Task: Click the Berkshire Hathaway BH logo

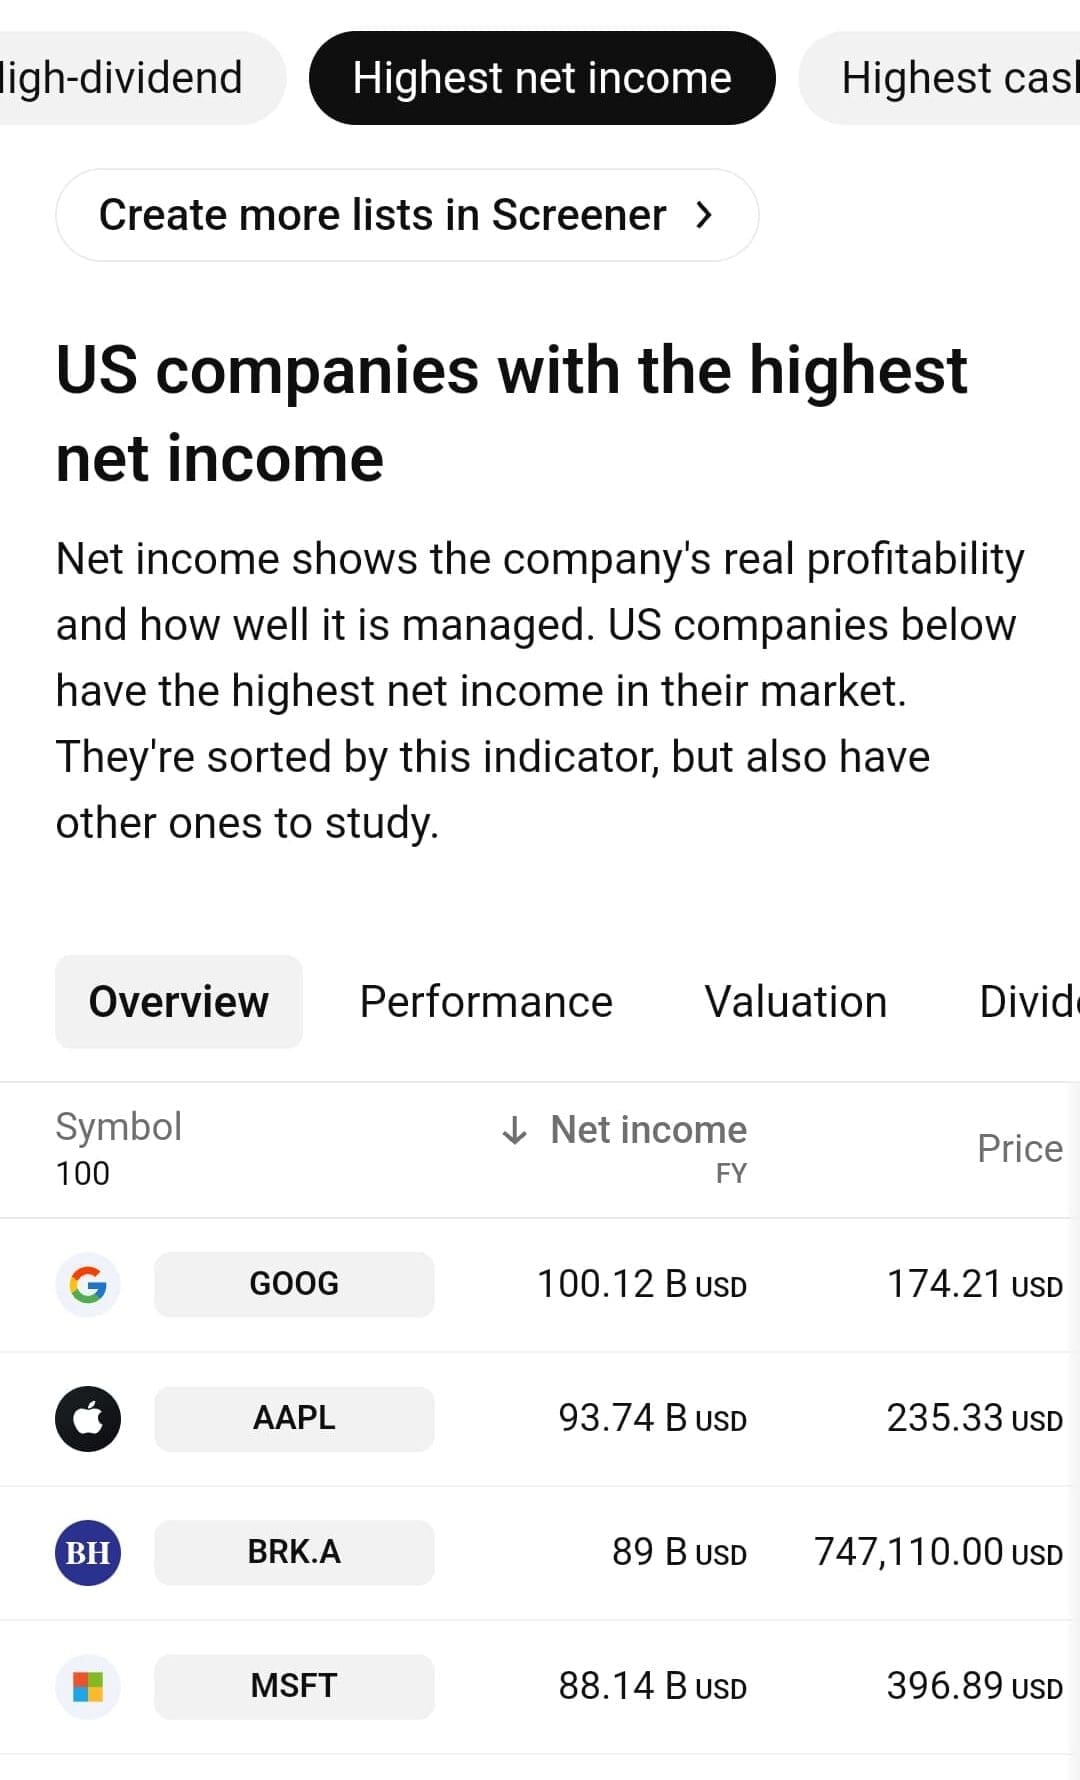Action: pos(88,1552)
